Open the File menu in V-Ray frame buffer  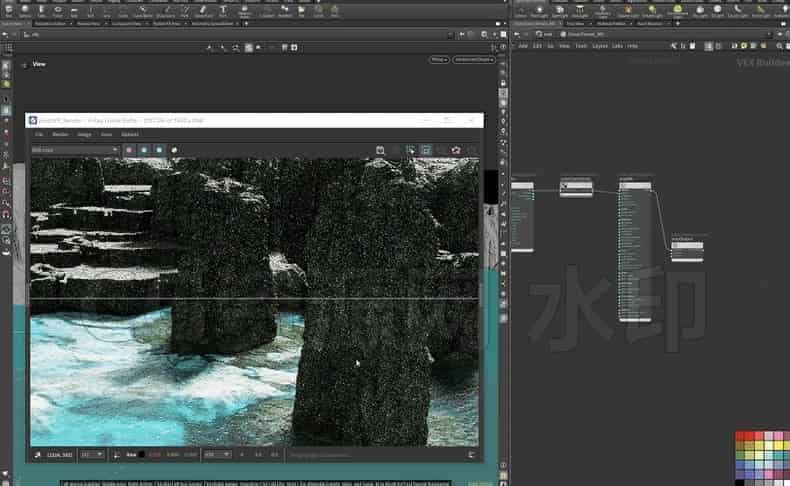[x=39, y=134]
